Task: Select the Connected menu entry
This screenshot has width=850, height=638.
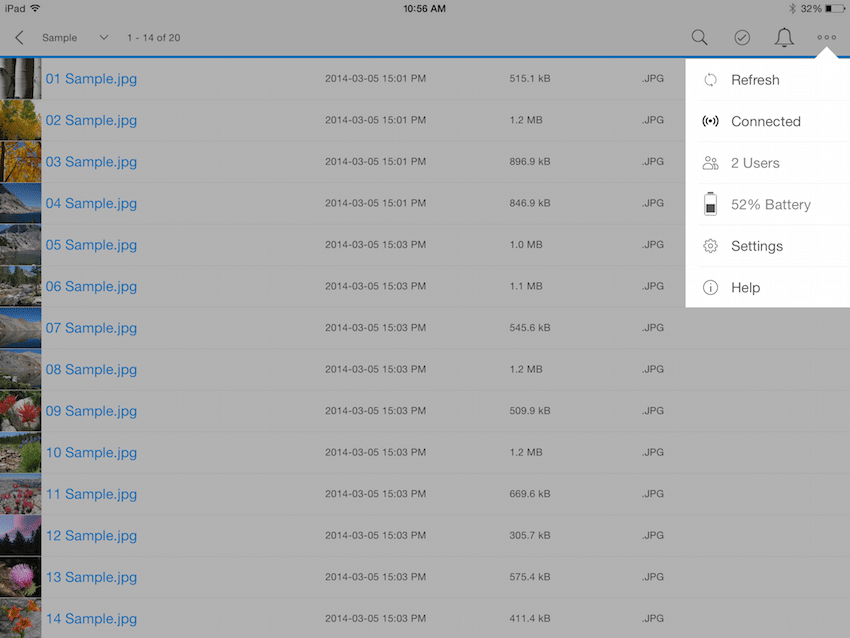Action: pos(768,121)
